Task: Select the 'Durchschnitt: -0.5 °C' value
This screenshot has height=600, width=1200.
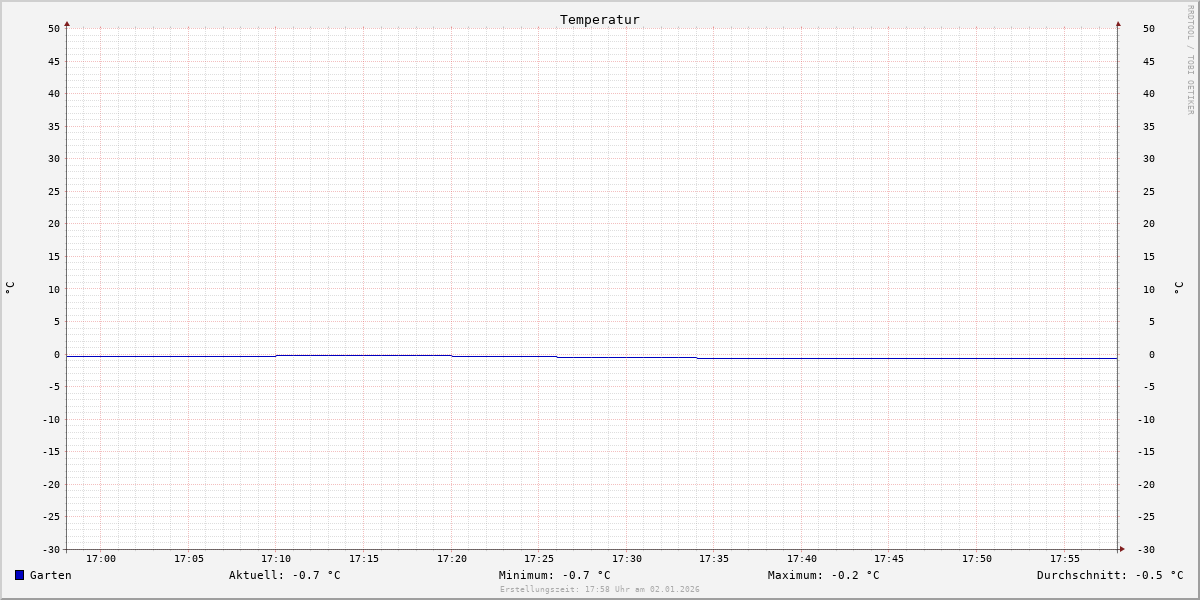Action: [1110, 575]
